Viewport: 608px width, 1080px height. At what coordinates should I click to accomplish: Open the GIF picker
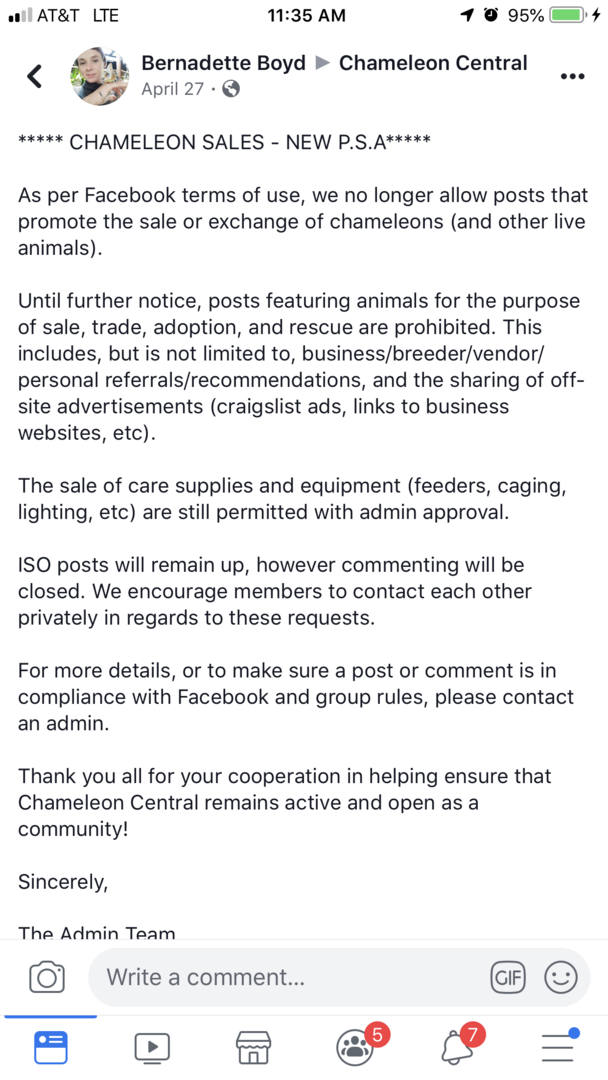(508, 977)
